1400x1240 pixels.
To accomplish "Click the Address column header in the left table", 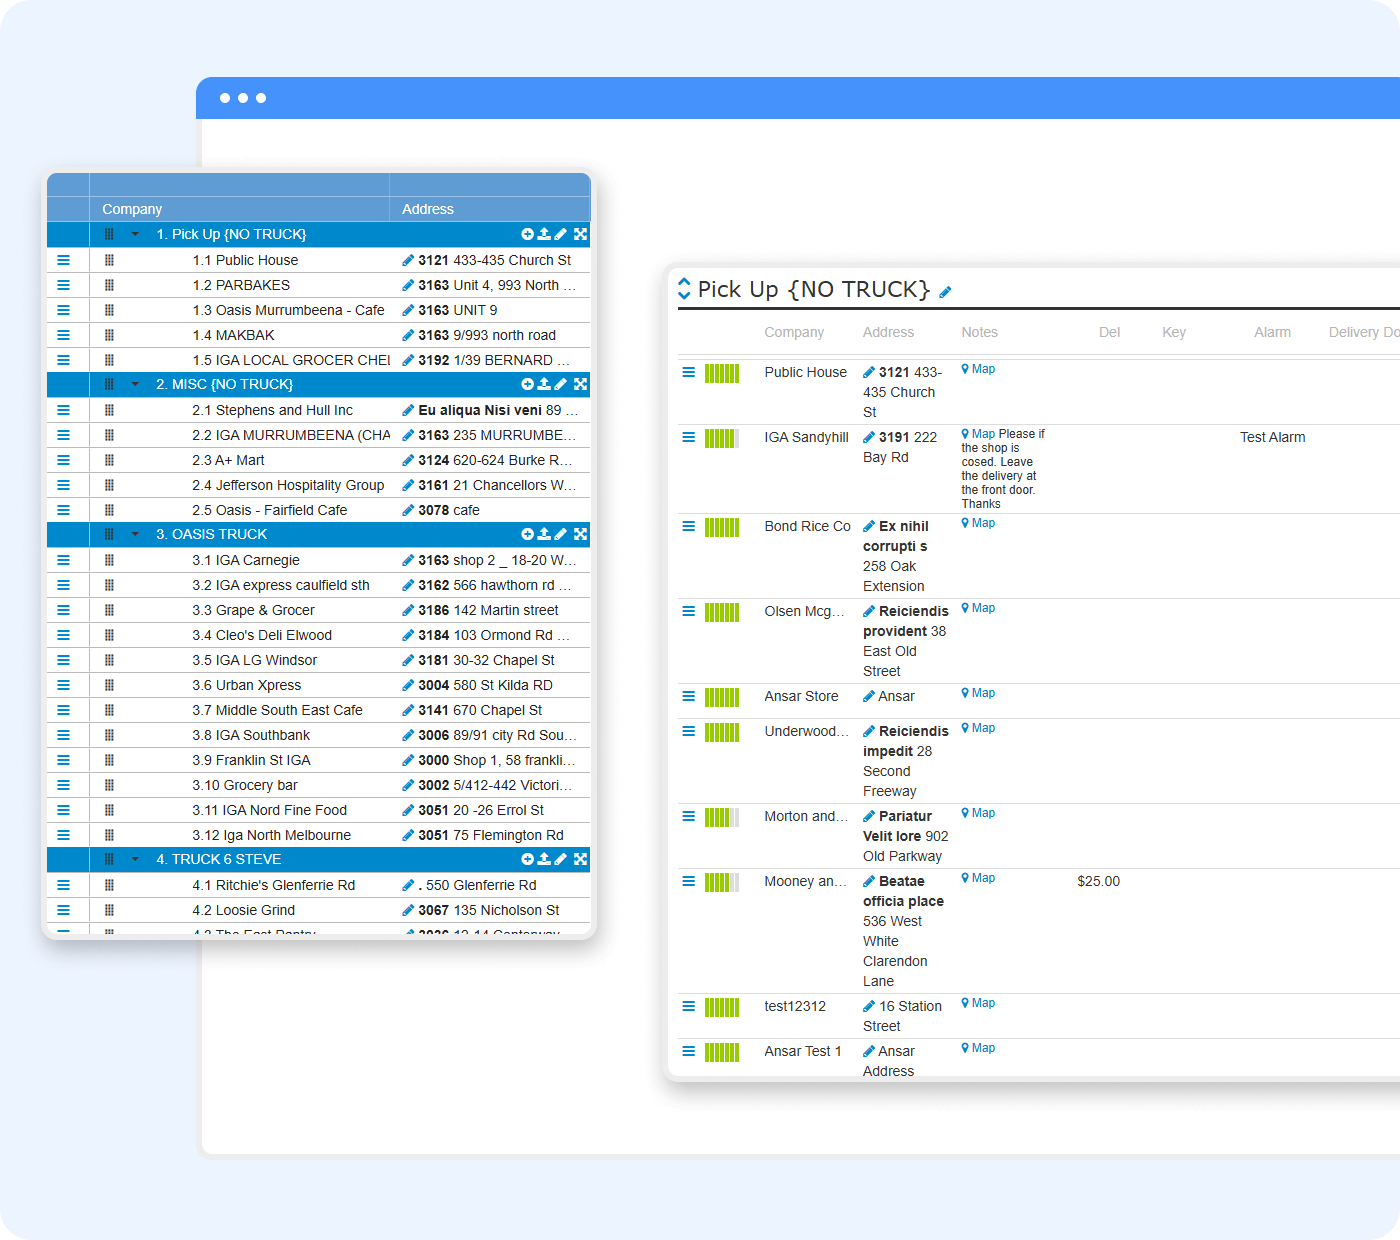I will click(x=428, y=209).
